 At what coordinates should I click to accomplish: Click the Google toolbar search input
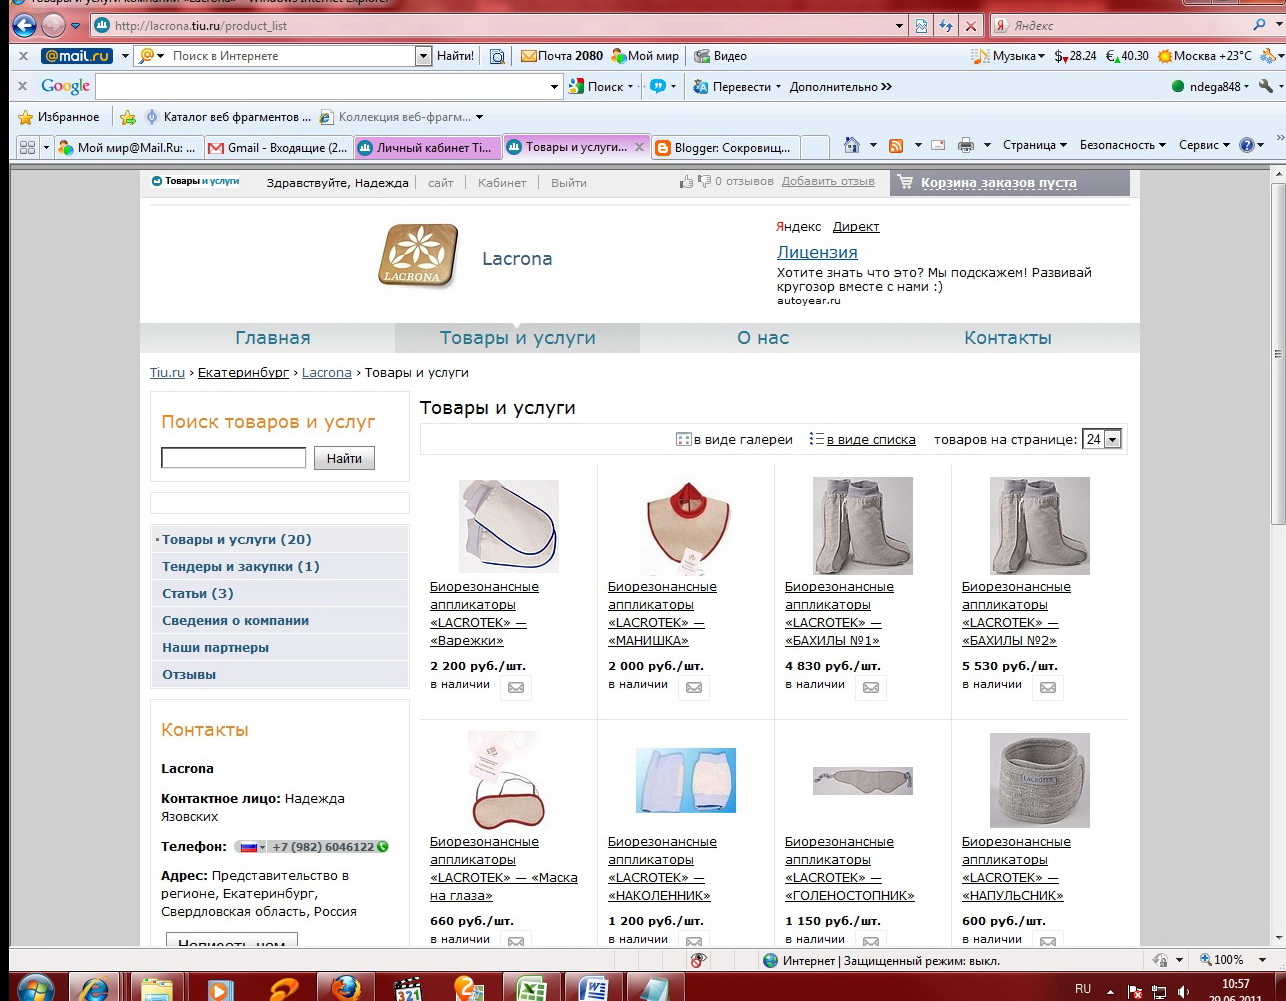322,87
